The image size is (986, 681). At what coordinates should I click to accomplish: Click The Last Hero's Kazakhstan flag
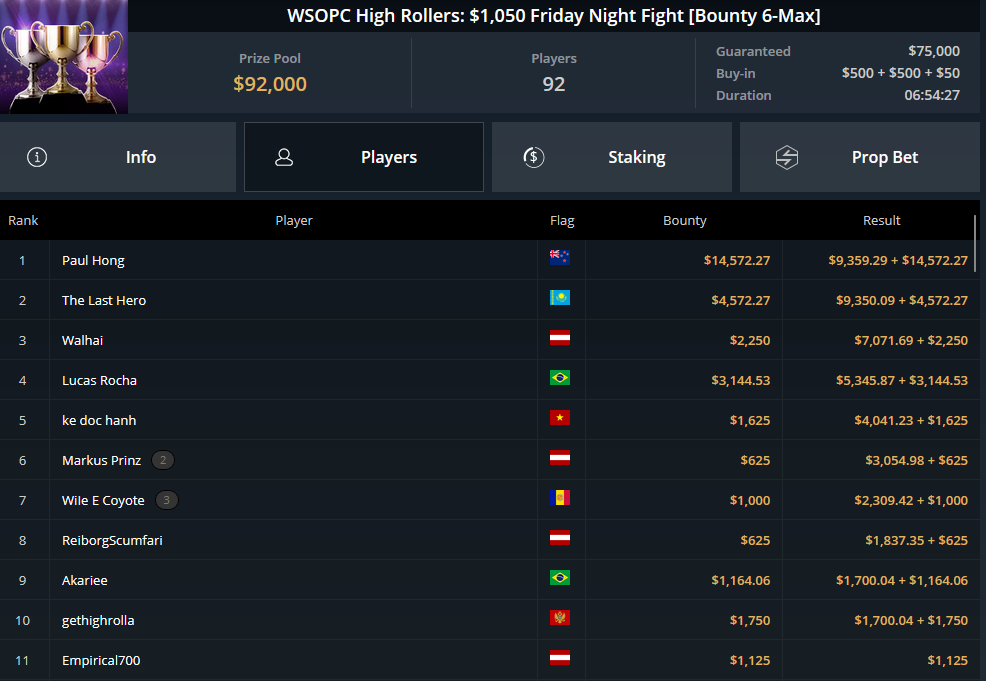560,297
